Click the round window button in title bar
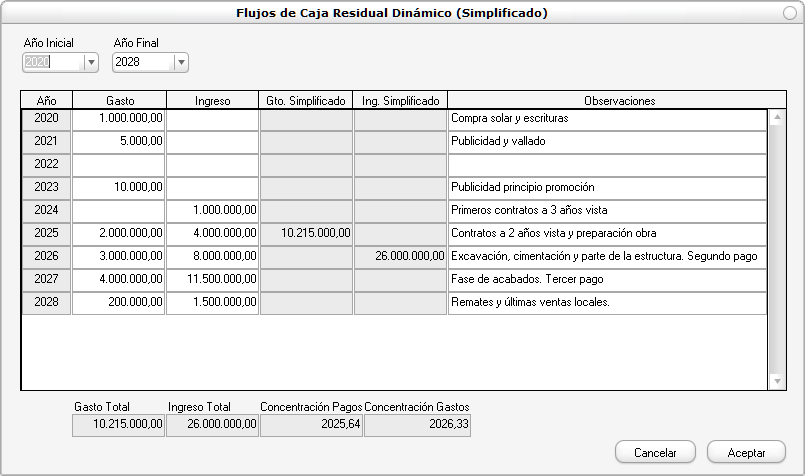This screenshot has height=476, width=805. pyautogui.click(x=791, y=13)
